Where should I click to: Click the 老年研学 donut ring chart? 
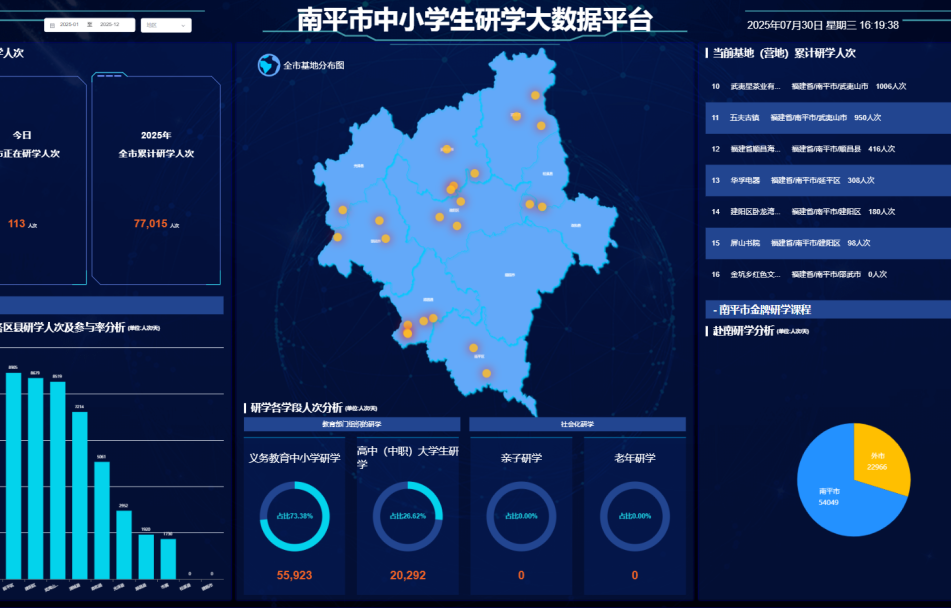pos(634,516)
